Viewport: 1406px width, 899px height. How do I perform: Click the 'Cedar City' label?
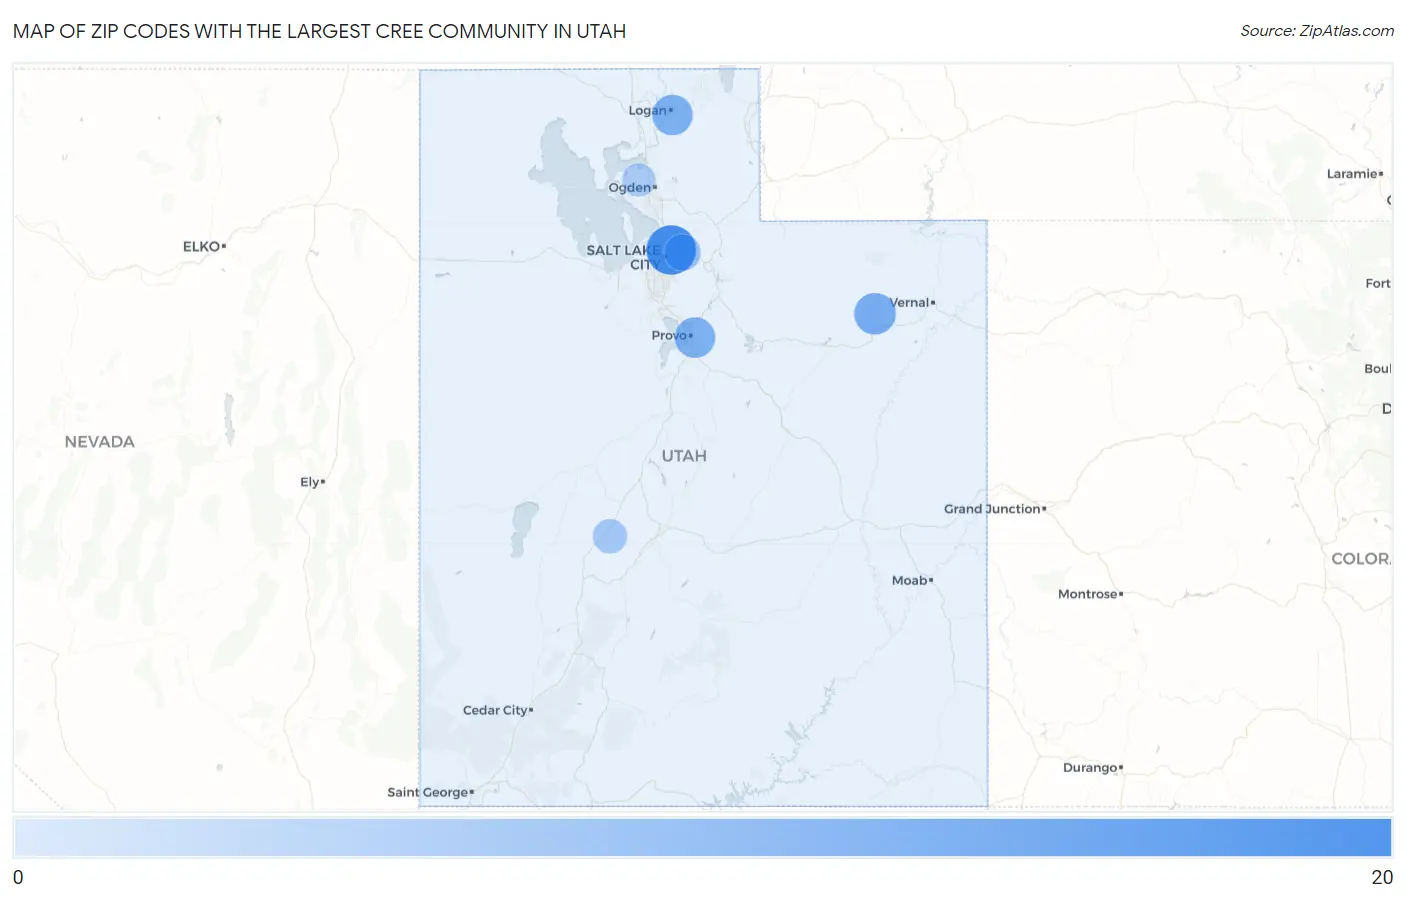click(x=497, y=710)
